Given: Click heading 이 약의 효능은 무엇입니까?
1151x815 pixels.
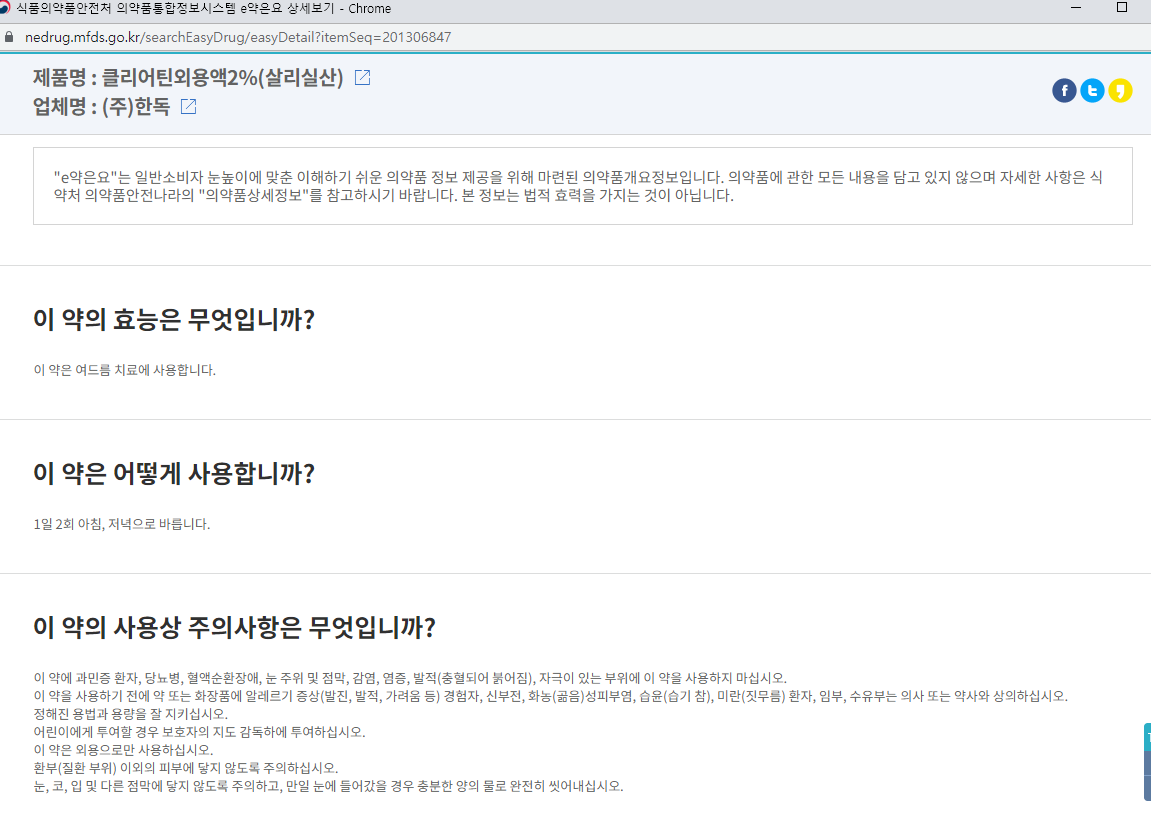Looking at the screenshot, I should click(174, 319).
